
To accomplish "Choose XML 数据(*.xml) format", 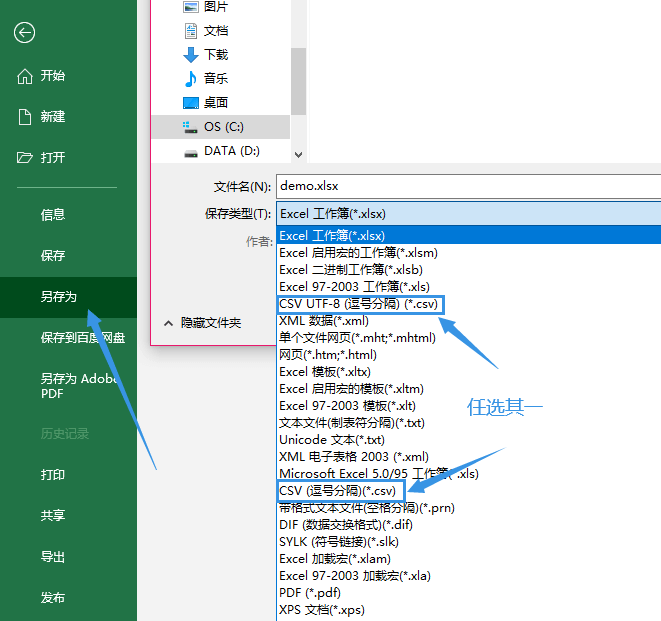I will click(x=324, y=321).
